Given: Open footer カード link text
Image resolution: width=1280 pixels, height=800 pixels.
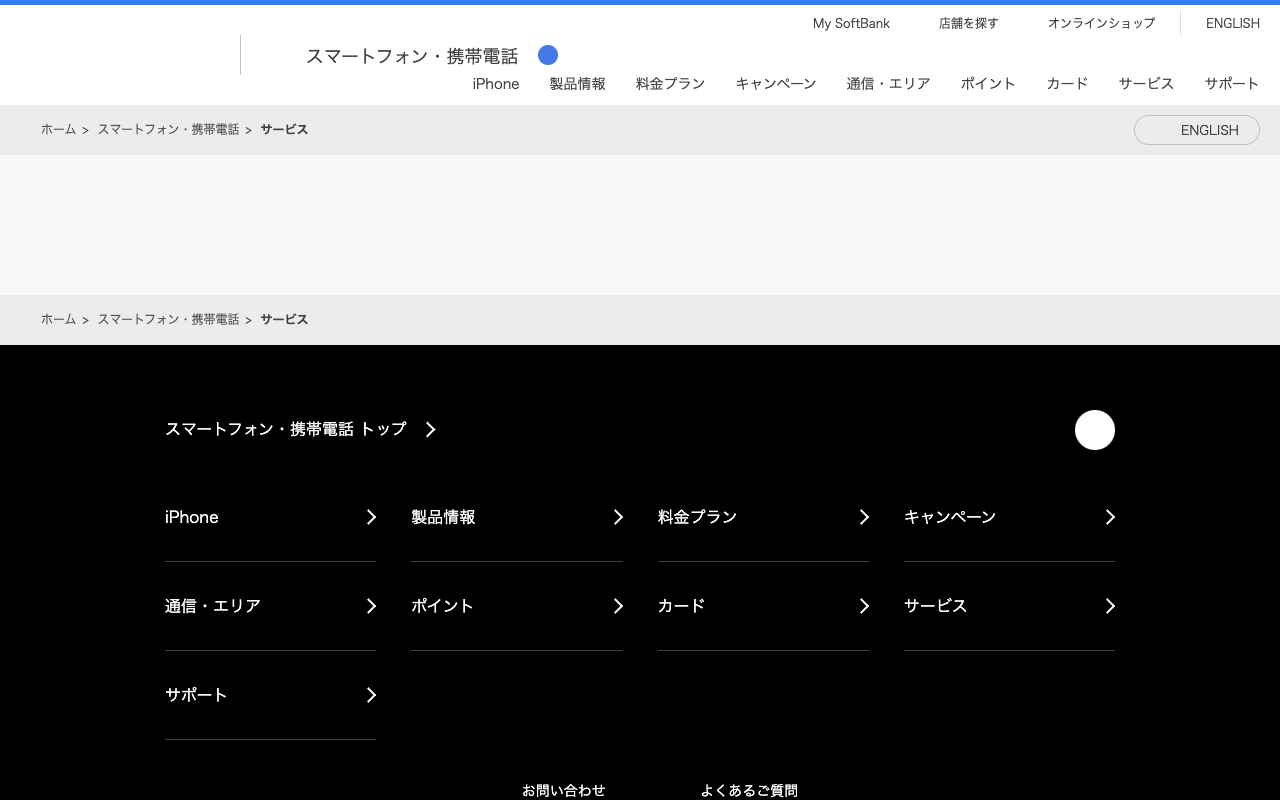Looking at the screenshot, I should tap(682, 606).
